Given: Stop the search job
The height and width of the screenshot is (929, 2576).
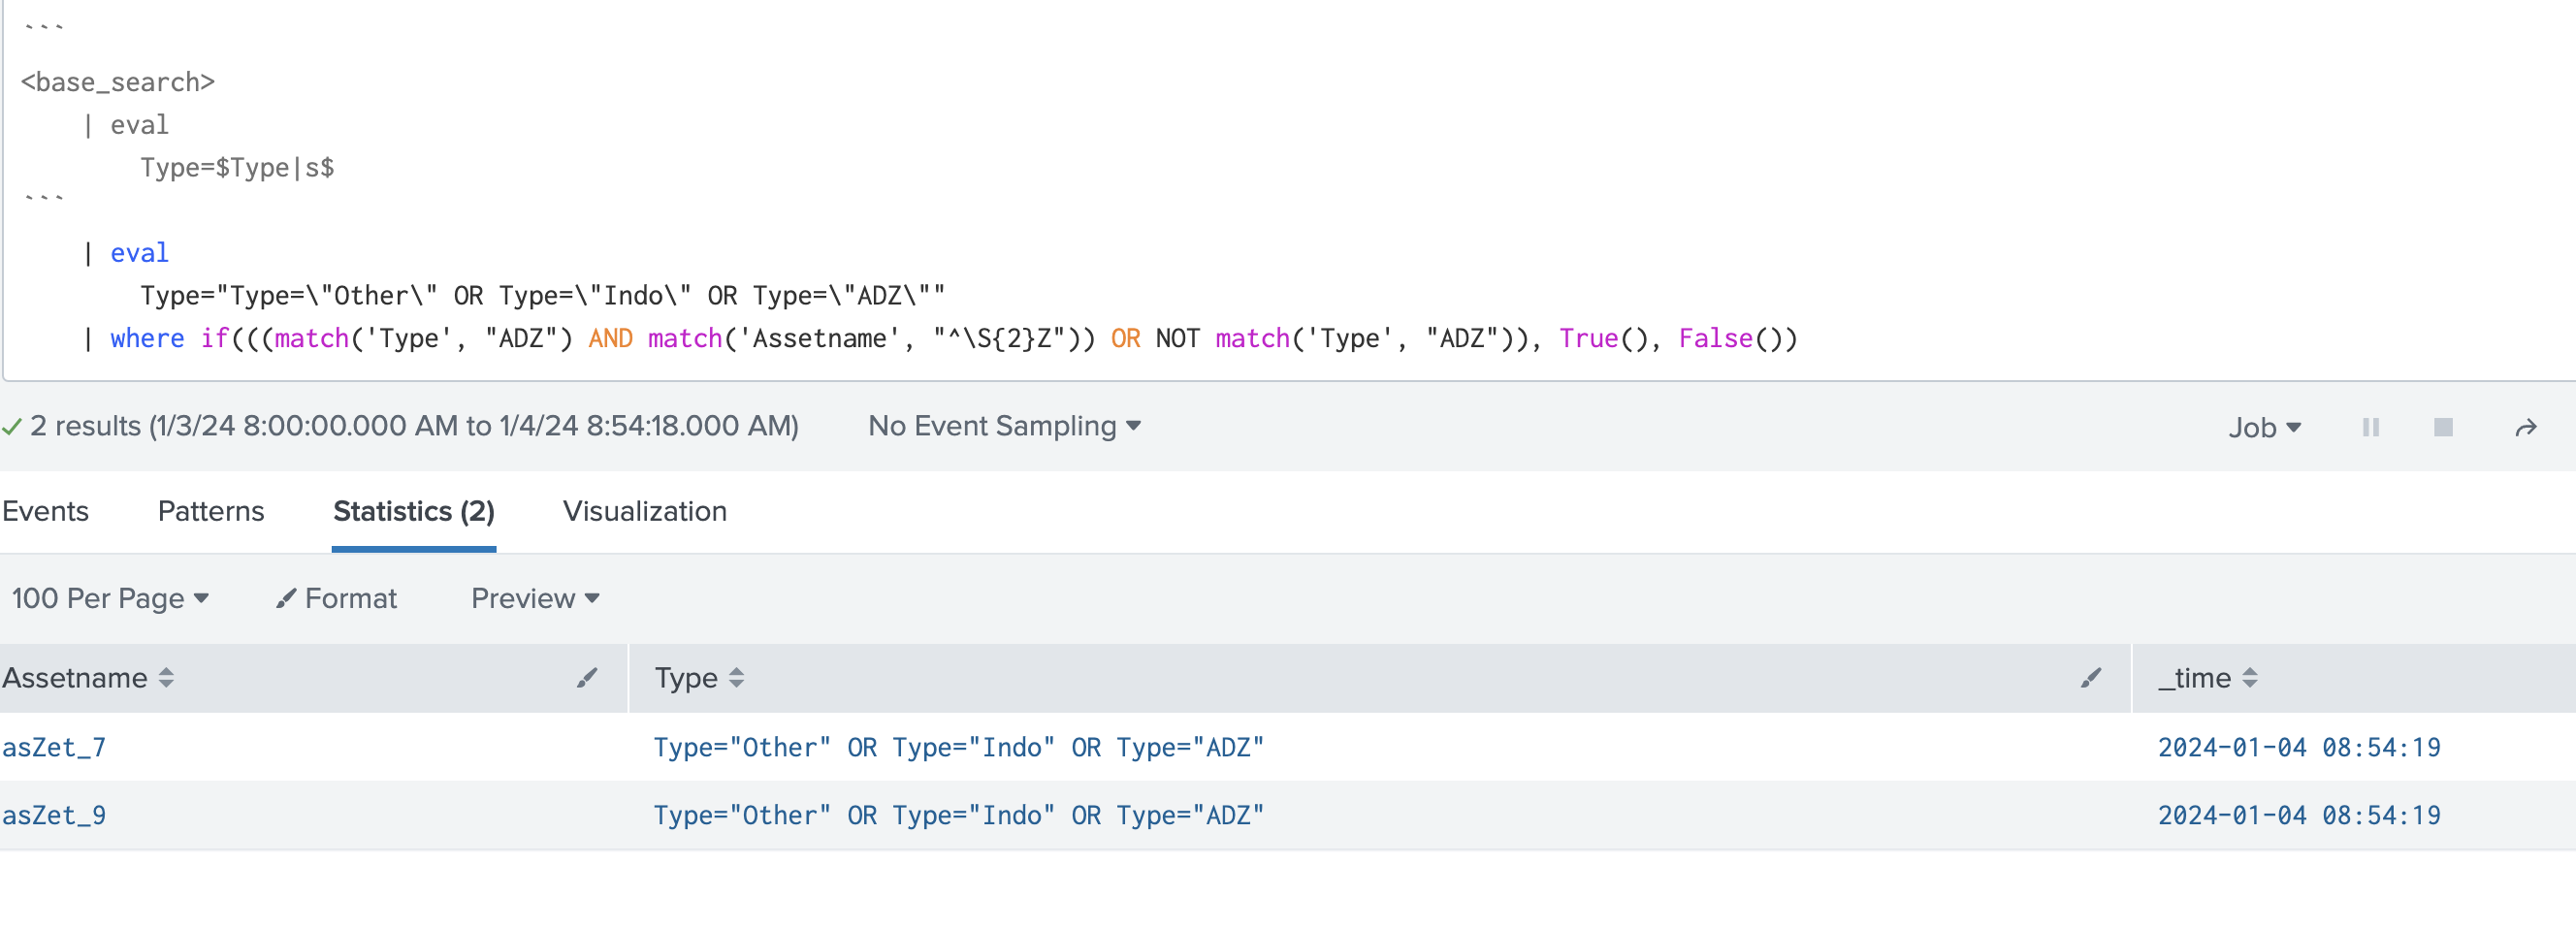Looking at the screenshot, I should [2443, 428].
